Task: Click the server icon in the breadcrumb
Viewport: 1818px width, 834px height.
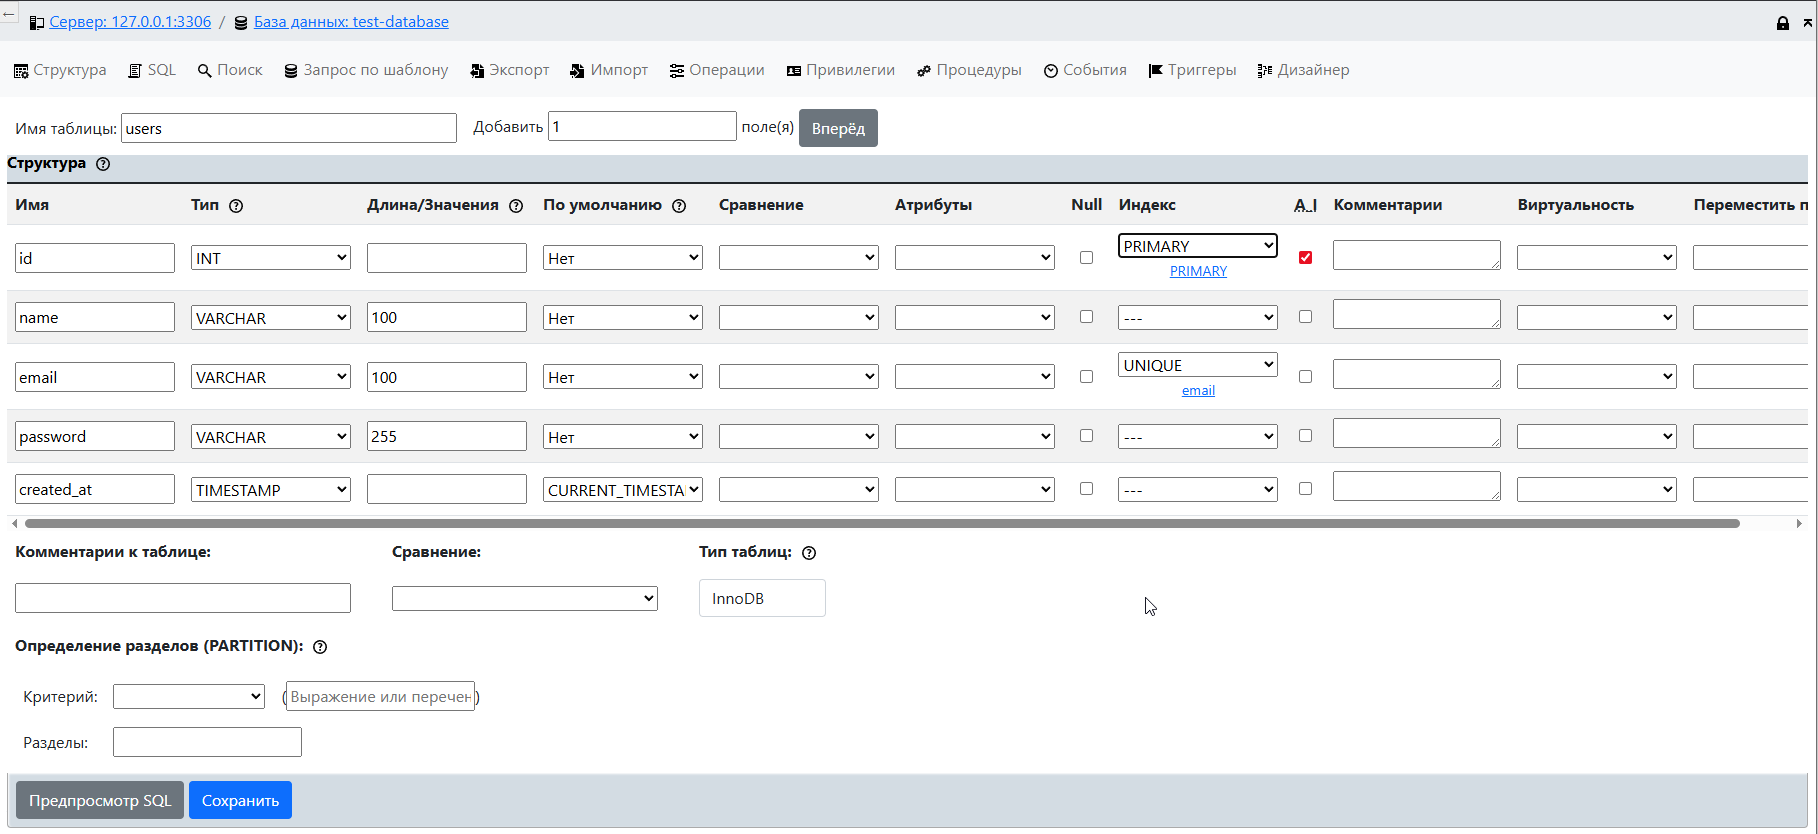Action: 37,23
